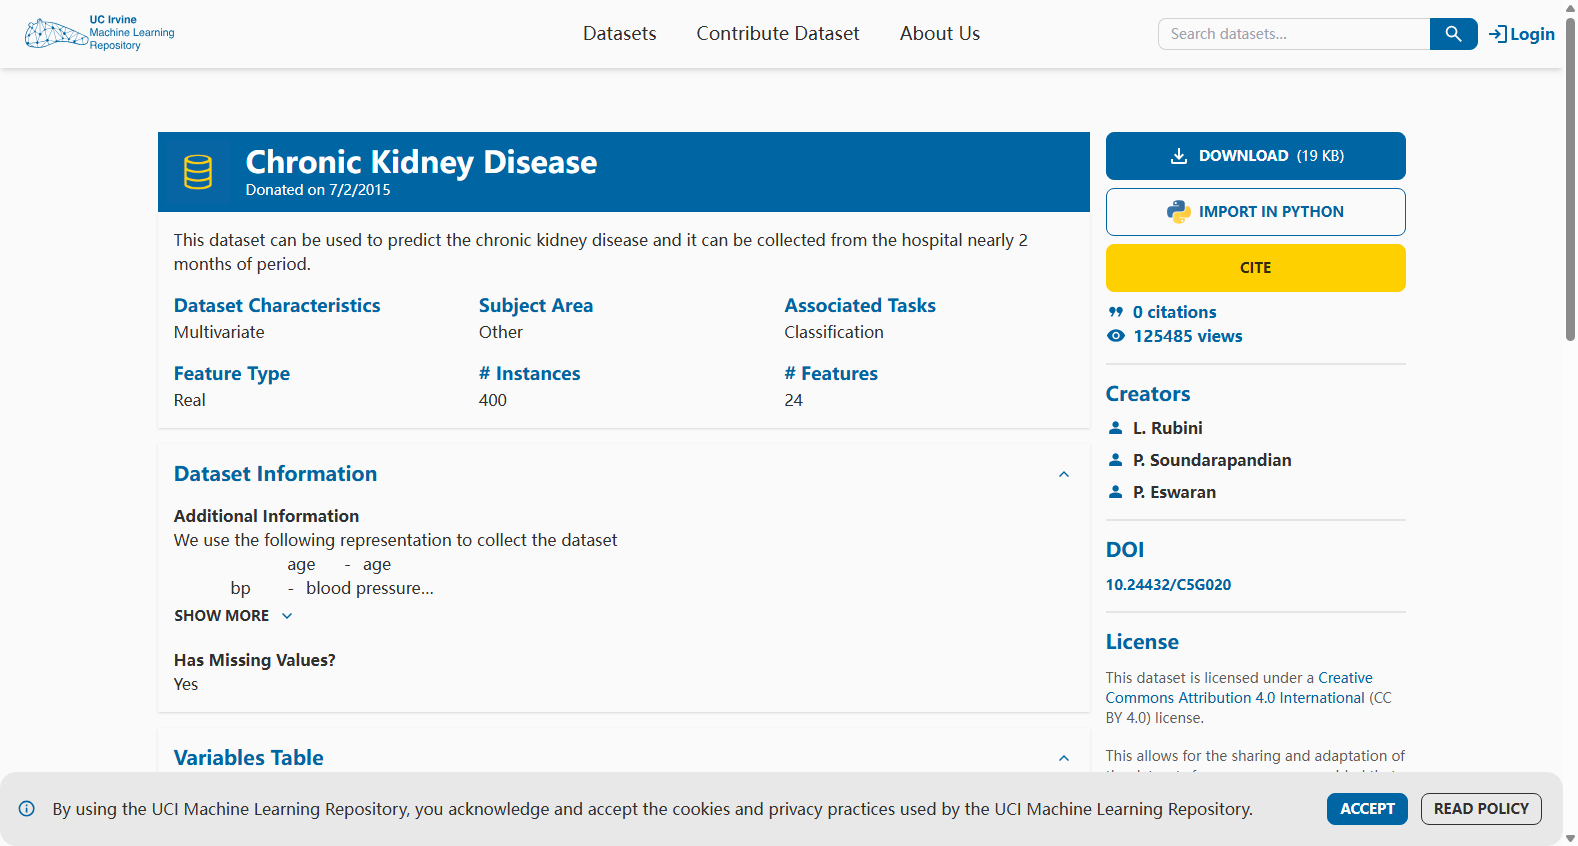Image resolution: width=1578 pixels, height=846 pixels.
Task: Click the yellow database icon beside title
Action: pyautogui.click(x=198, y=172)
